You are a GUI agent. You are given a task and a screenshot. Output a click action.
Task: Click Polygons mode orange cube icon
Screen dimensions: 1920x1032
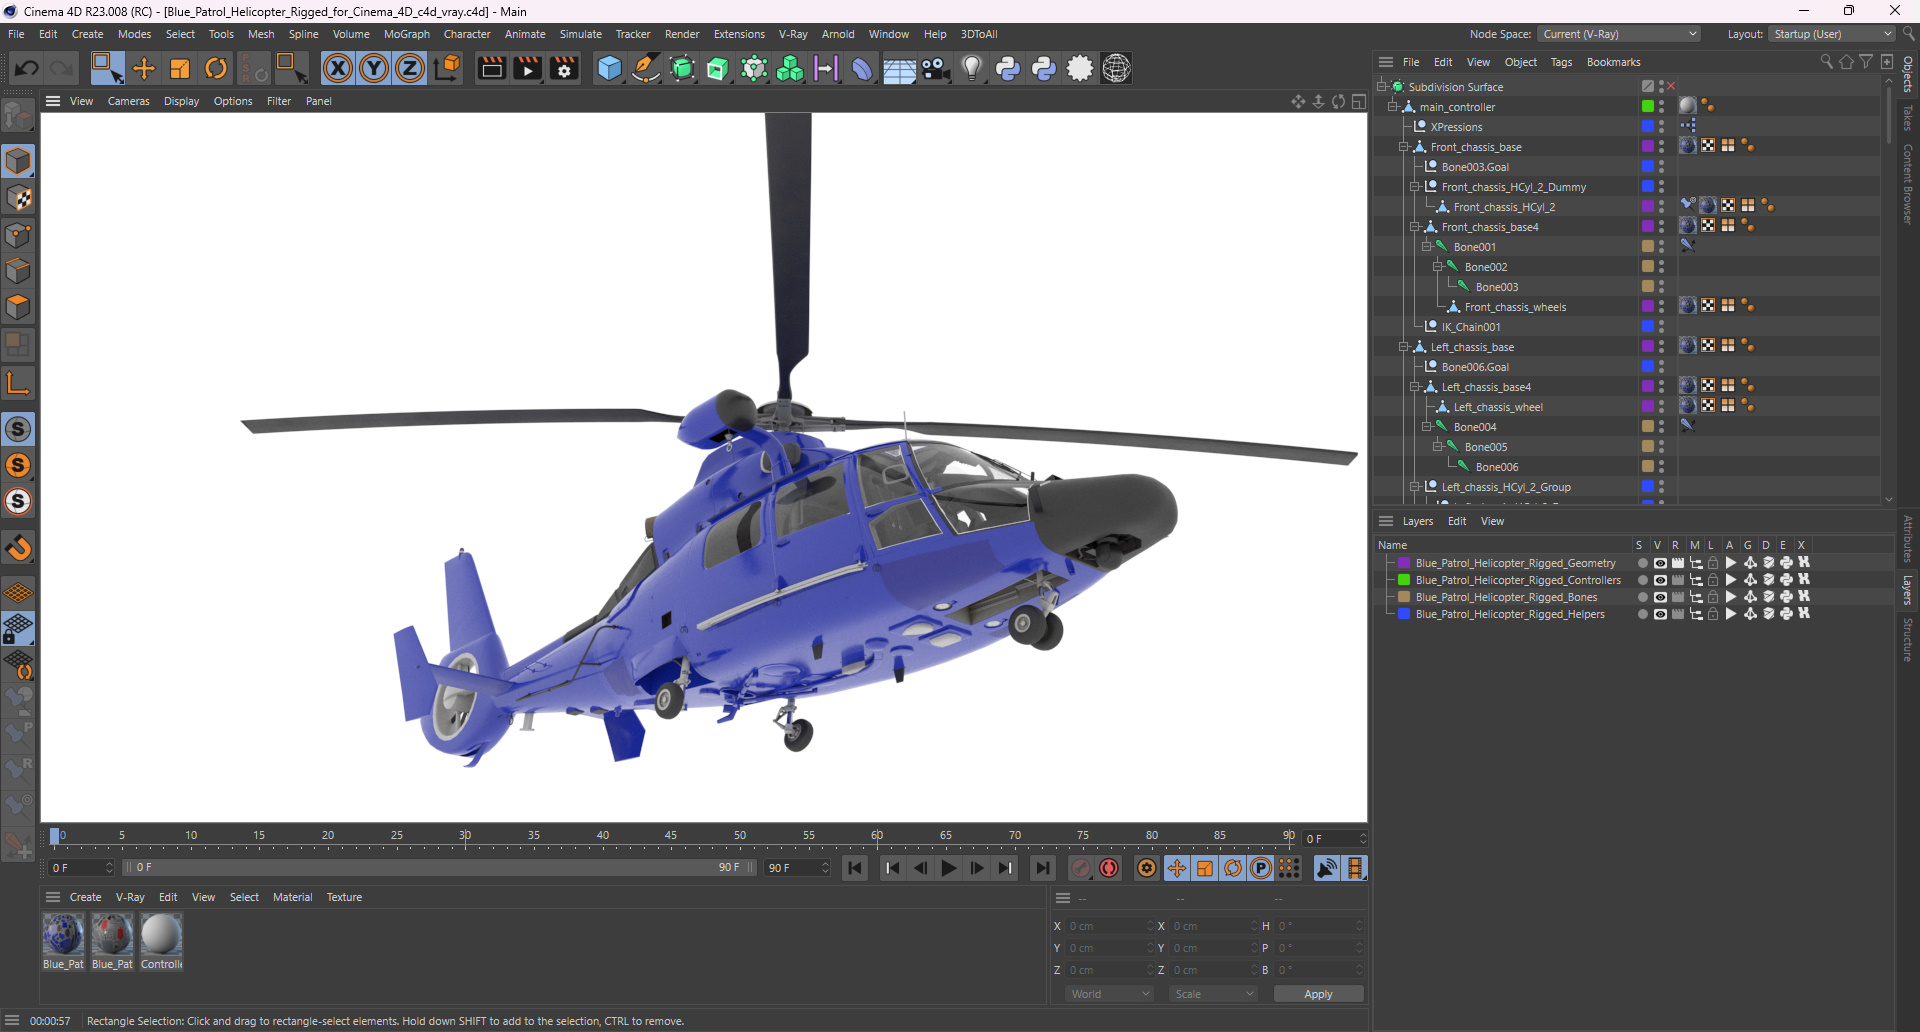click(x=18, y=307)
